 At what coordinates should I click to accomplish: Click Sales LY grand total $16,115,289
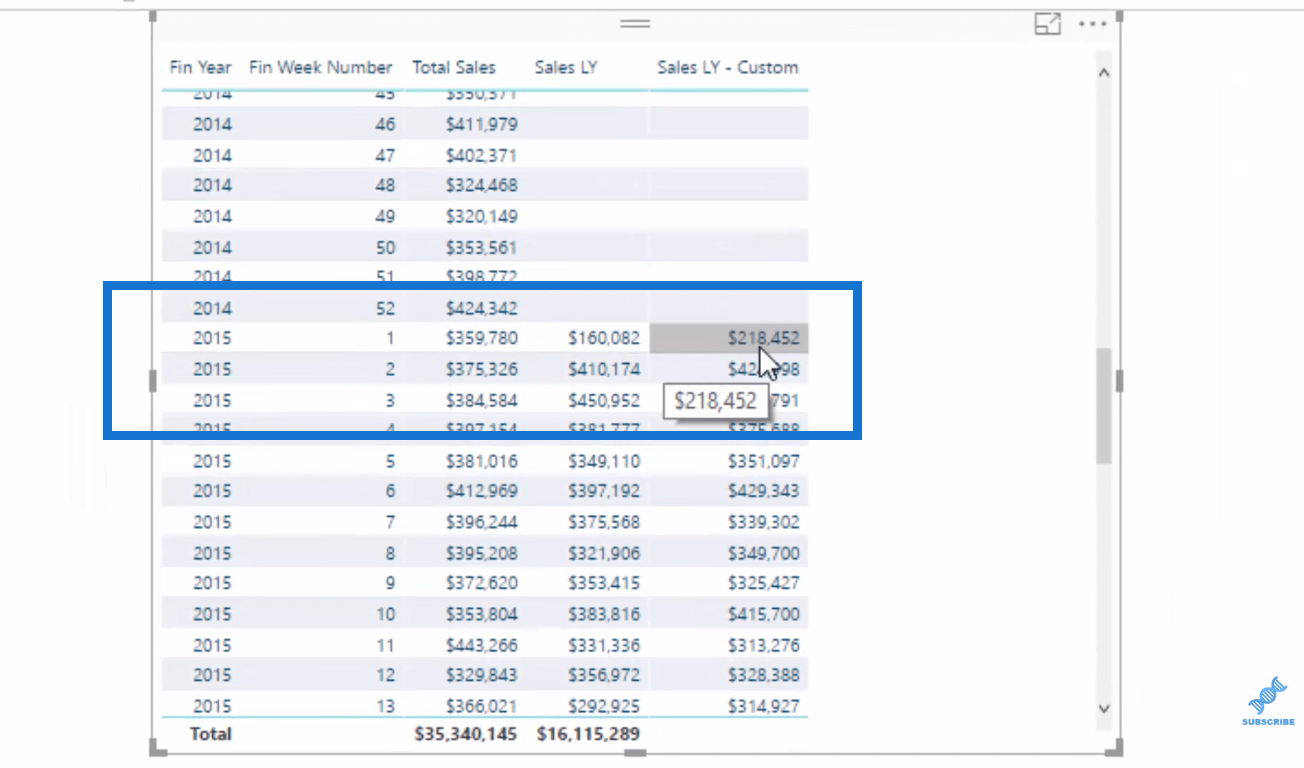pyautogui.click(x=588, y=734)
